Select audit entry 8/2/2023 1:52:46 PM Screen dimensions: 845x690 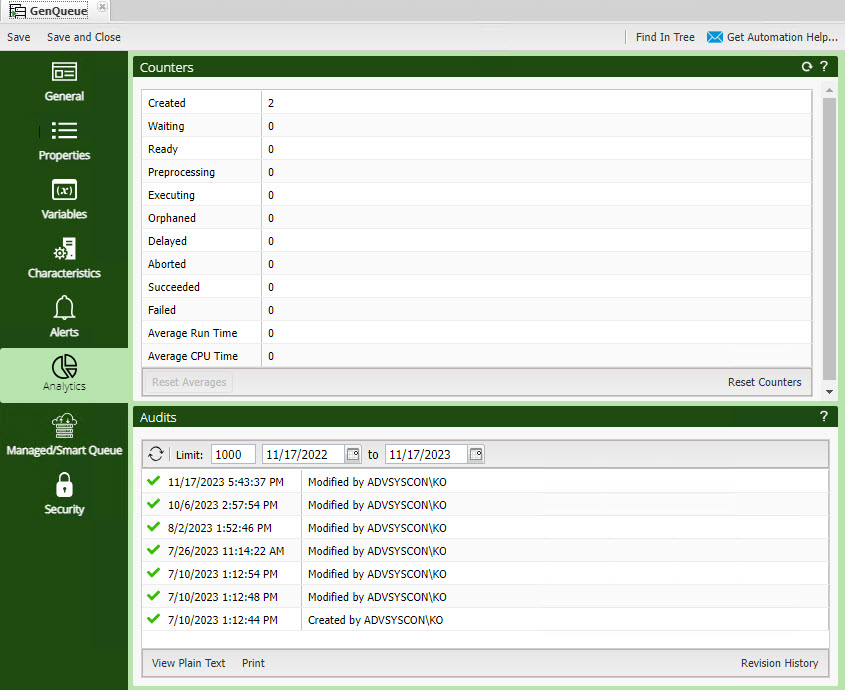click(x=485, y=528)
